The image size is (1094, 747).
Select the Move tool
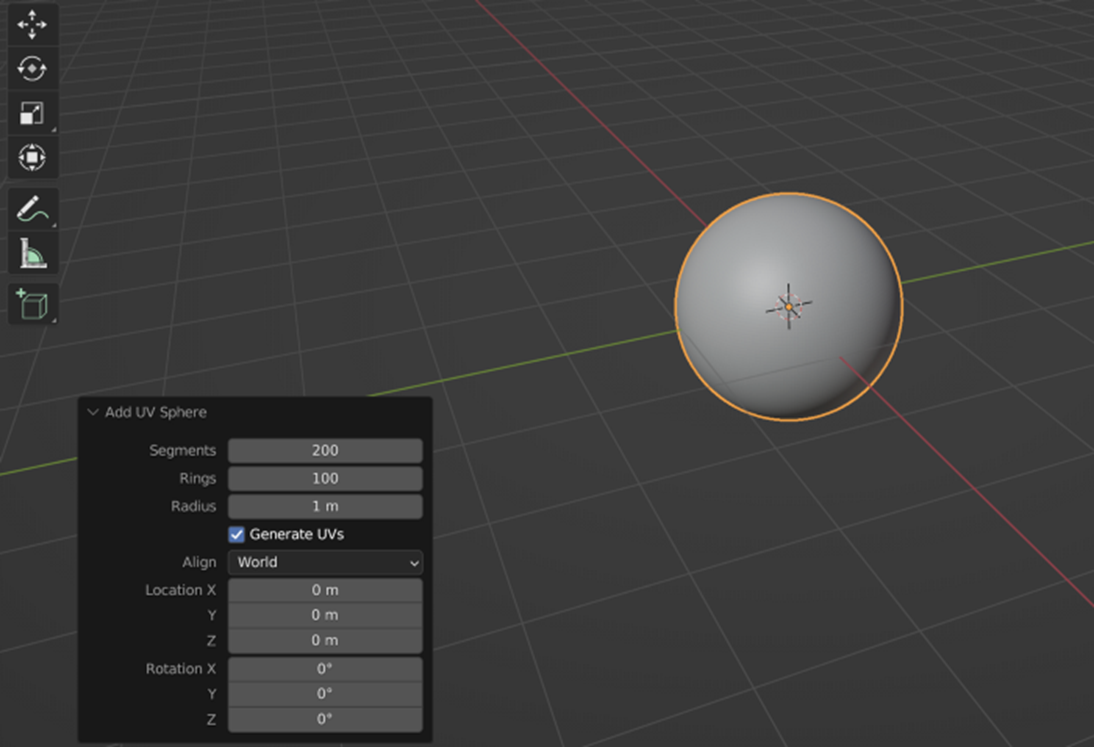click(32, 25)
